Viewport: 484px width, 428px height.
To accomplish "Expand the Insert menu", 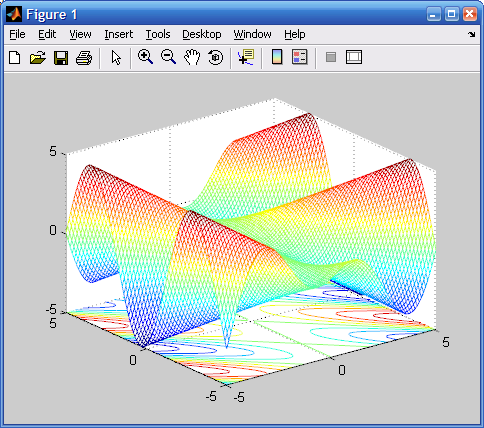I will [x=118, y=34].
